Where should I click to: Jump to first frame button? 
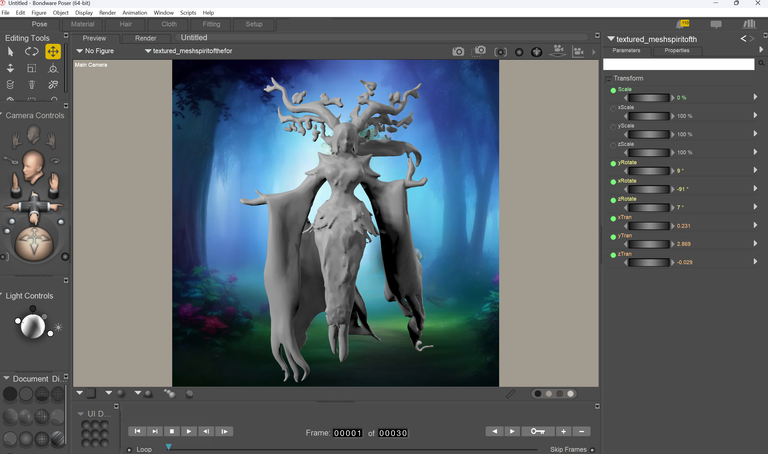click(137, 431)
